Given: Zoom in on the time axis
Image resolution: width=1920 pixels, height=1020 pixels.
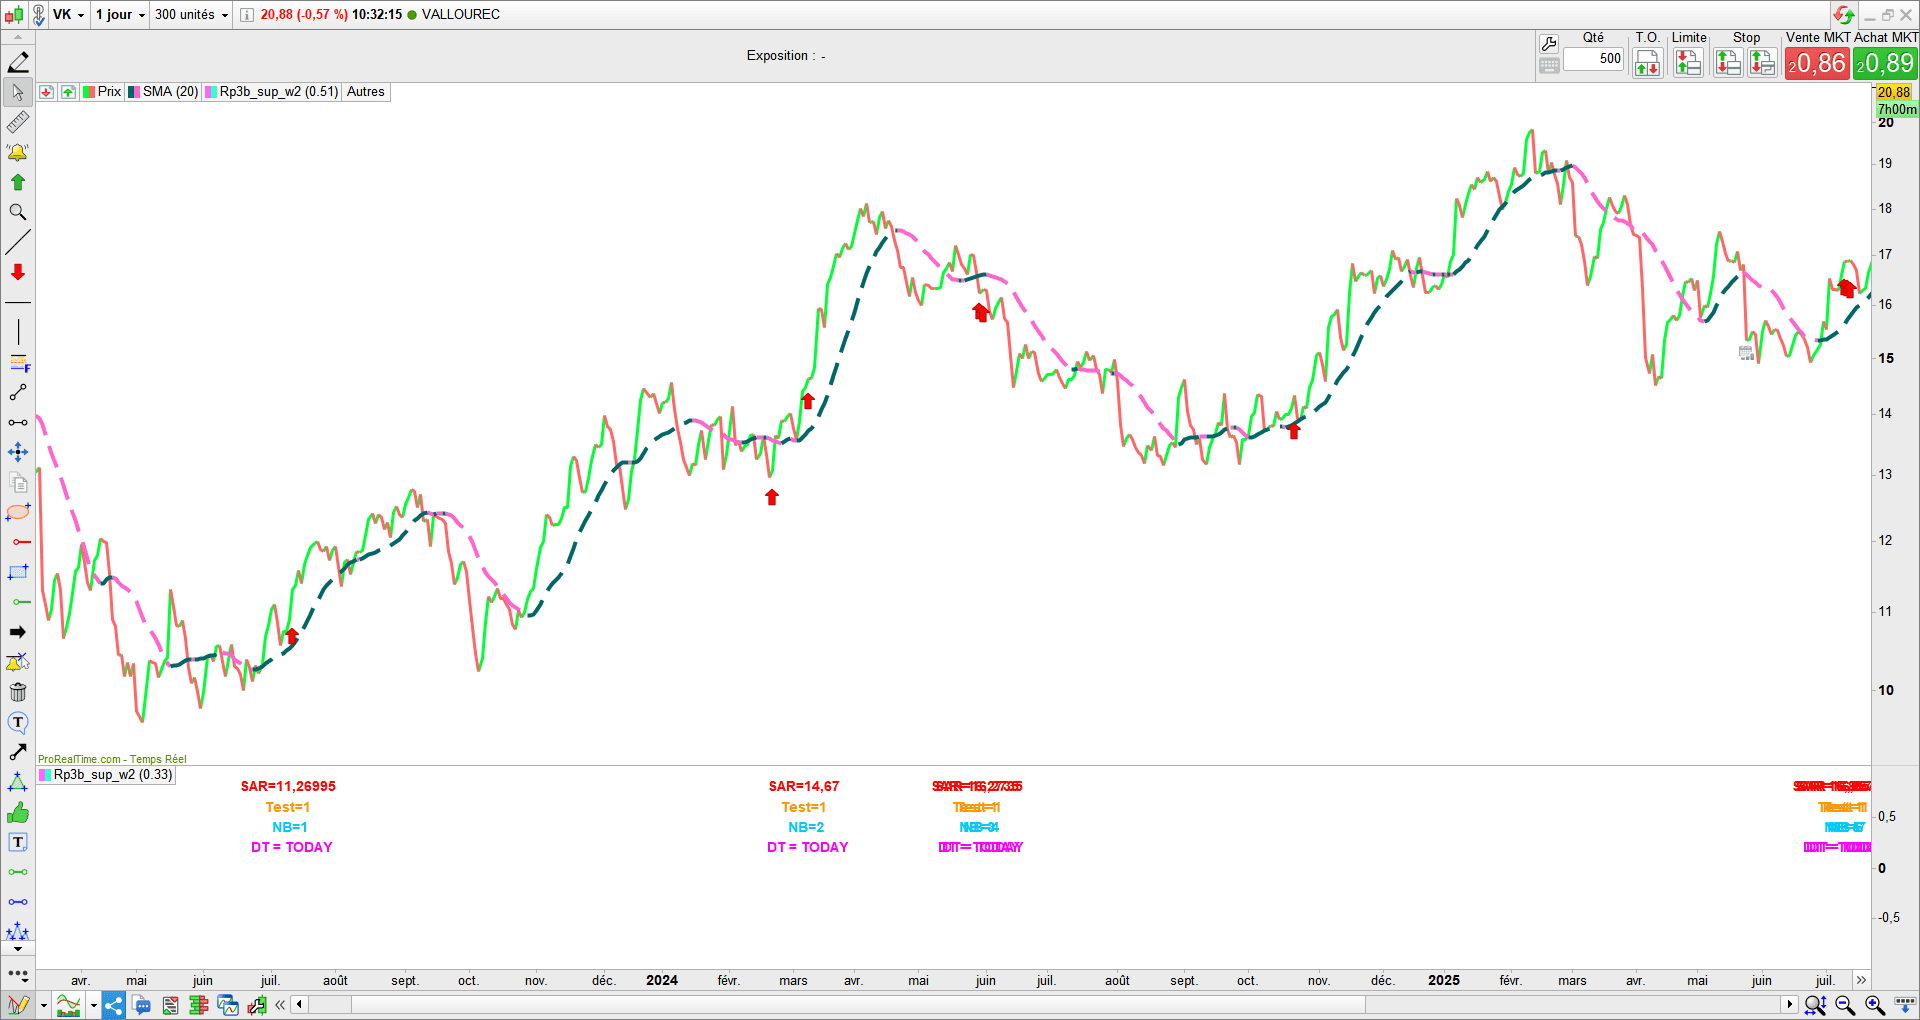Looking at the screenshot, I should pyautogui.click(x=1875, y=1005).
